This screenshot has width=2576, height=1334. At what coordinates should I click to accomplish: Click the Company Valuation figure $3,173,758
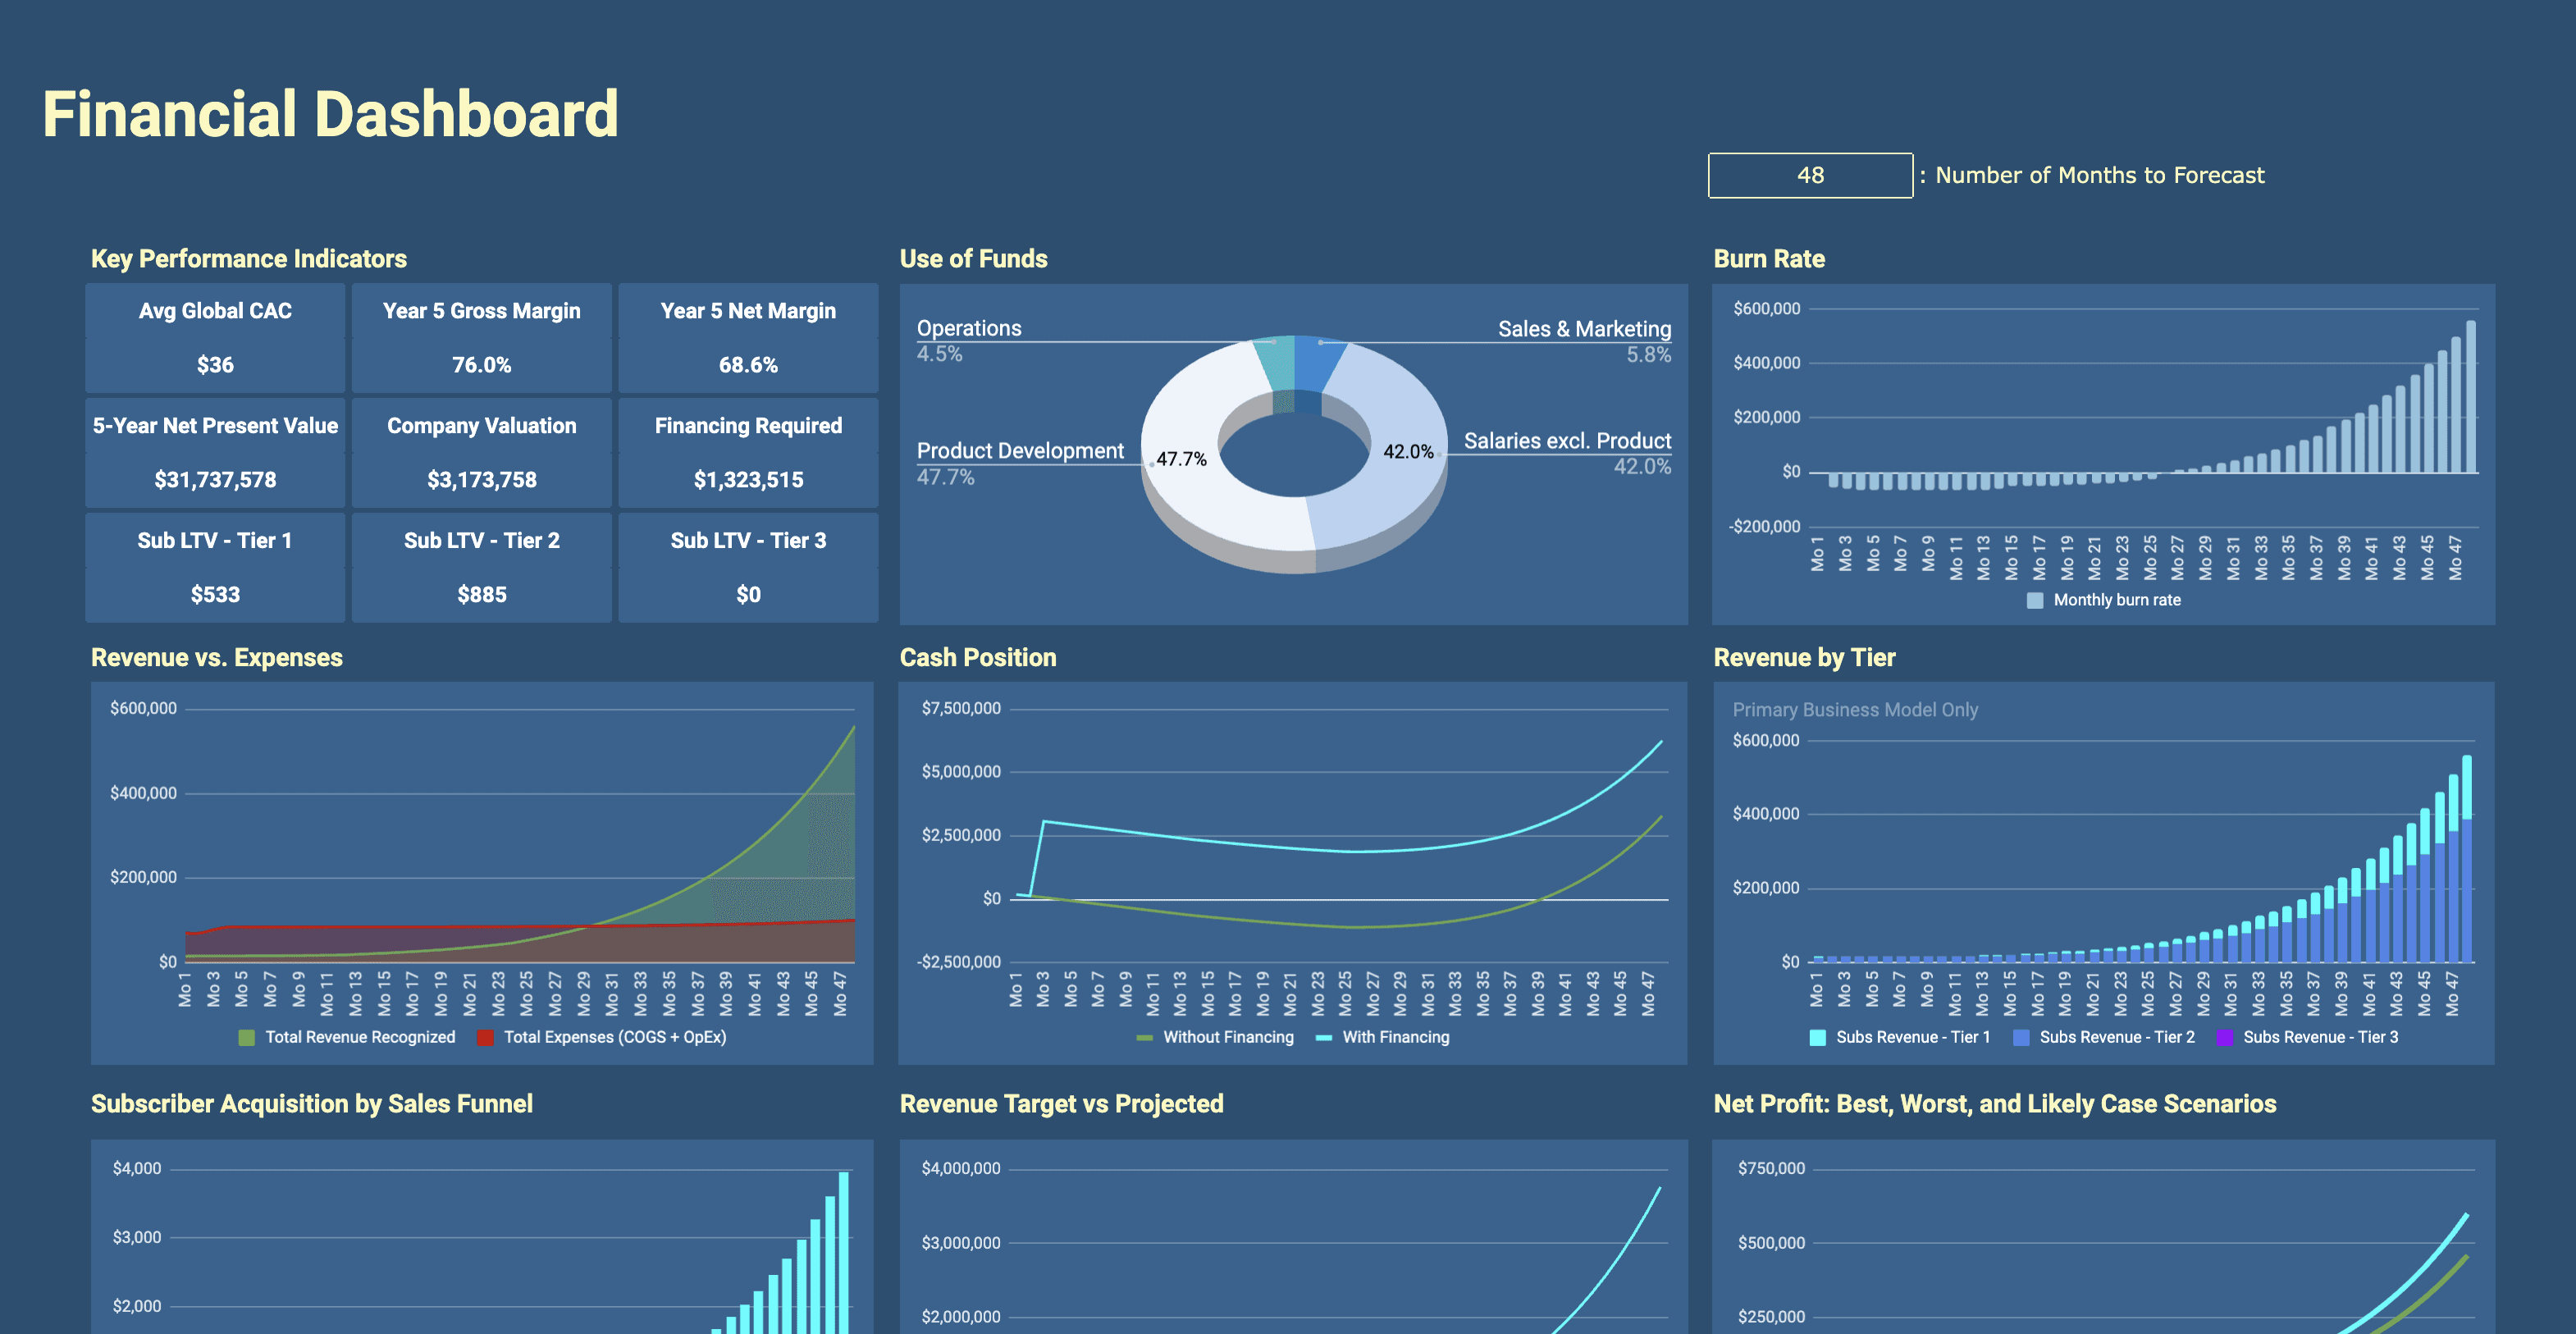[x=482, y=480]
